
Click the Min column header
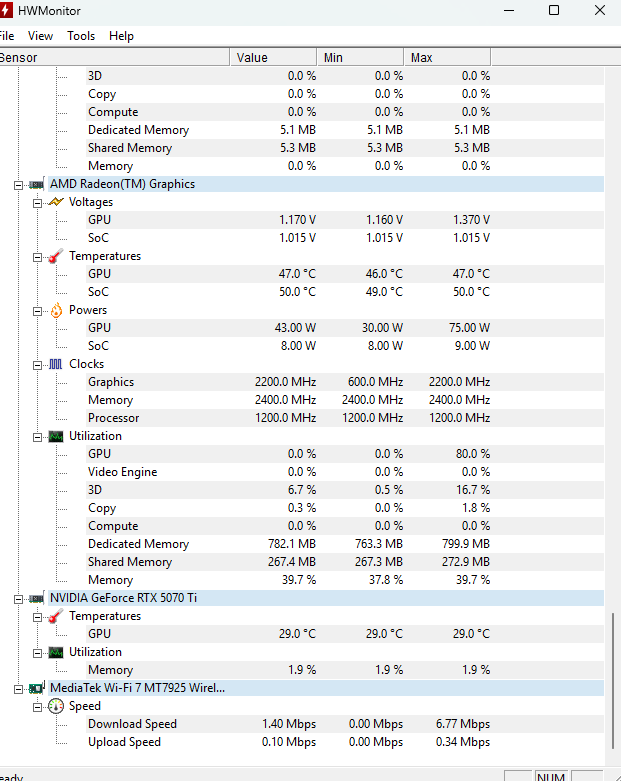pos(360,57)
